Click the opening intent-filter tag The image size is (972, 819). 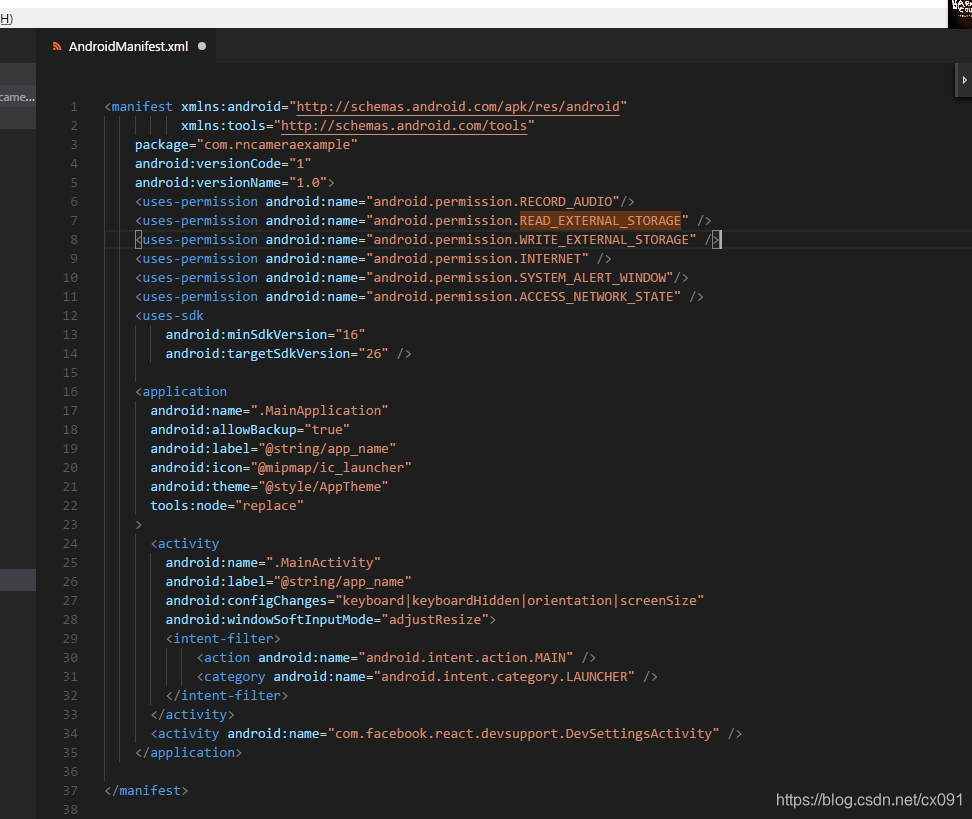click(223, 639)
